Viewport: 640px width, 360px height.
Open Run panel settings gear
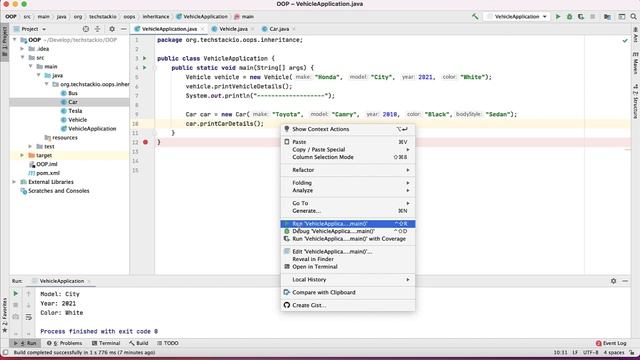pyautogui.click(x=613, y=281)
